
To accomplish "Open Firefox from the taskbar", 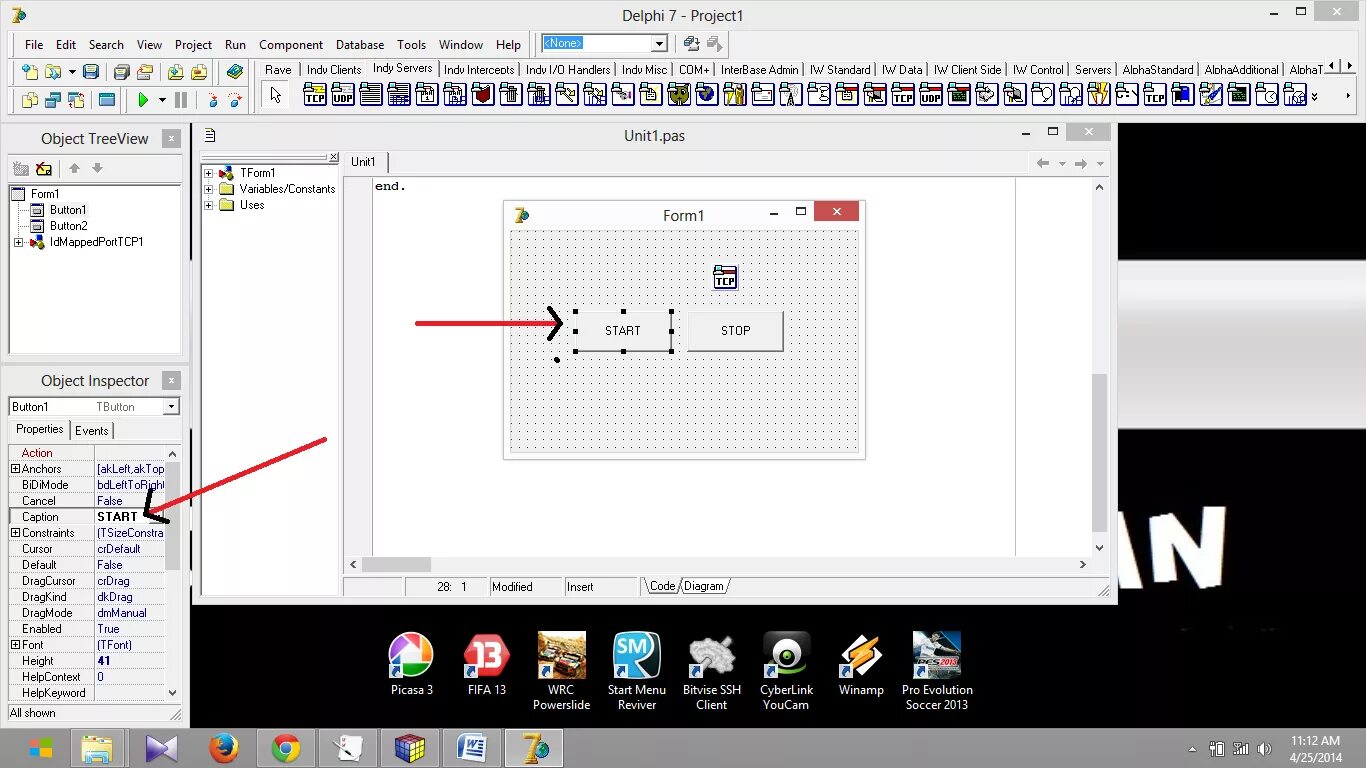I will coord(223,748).
